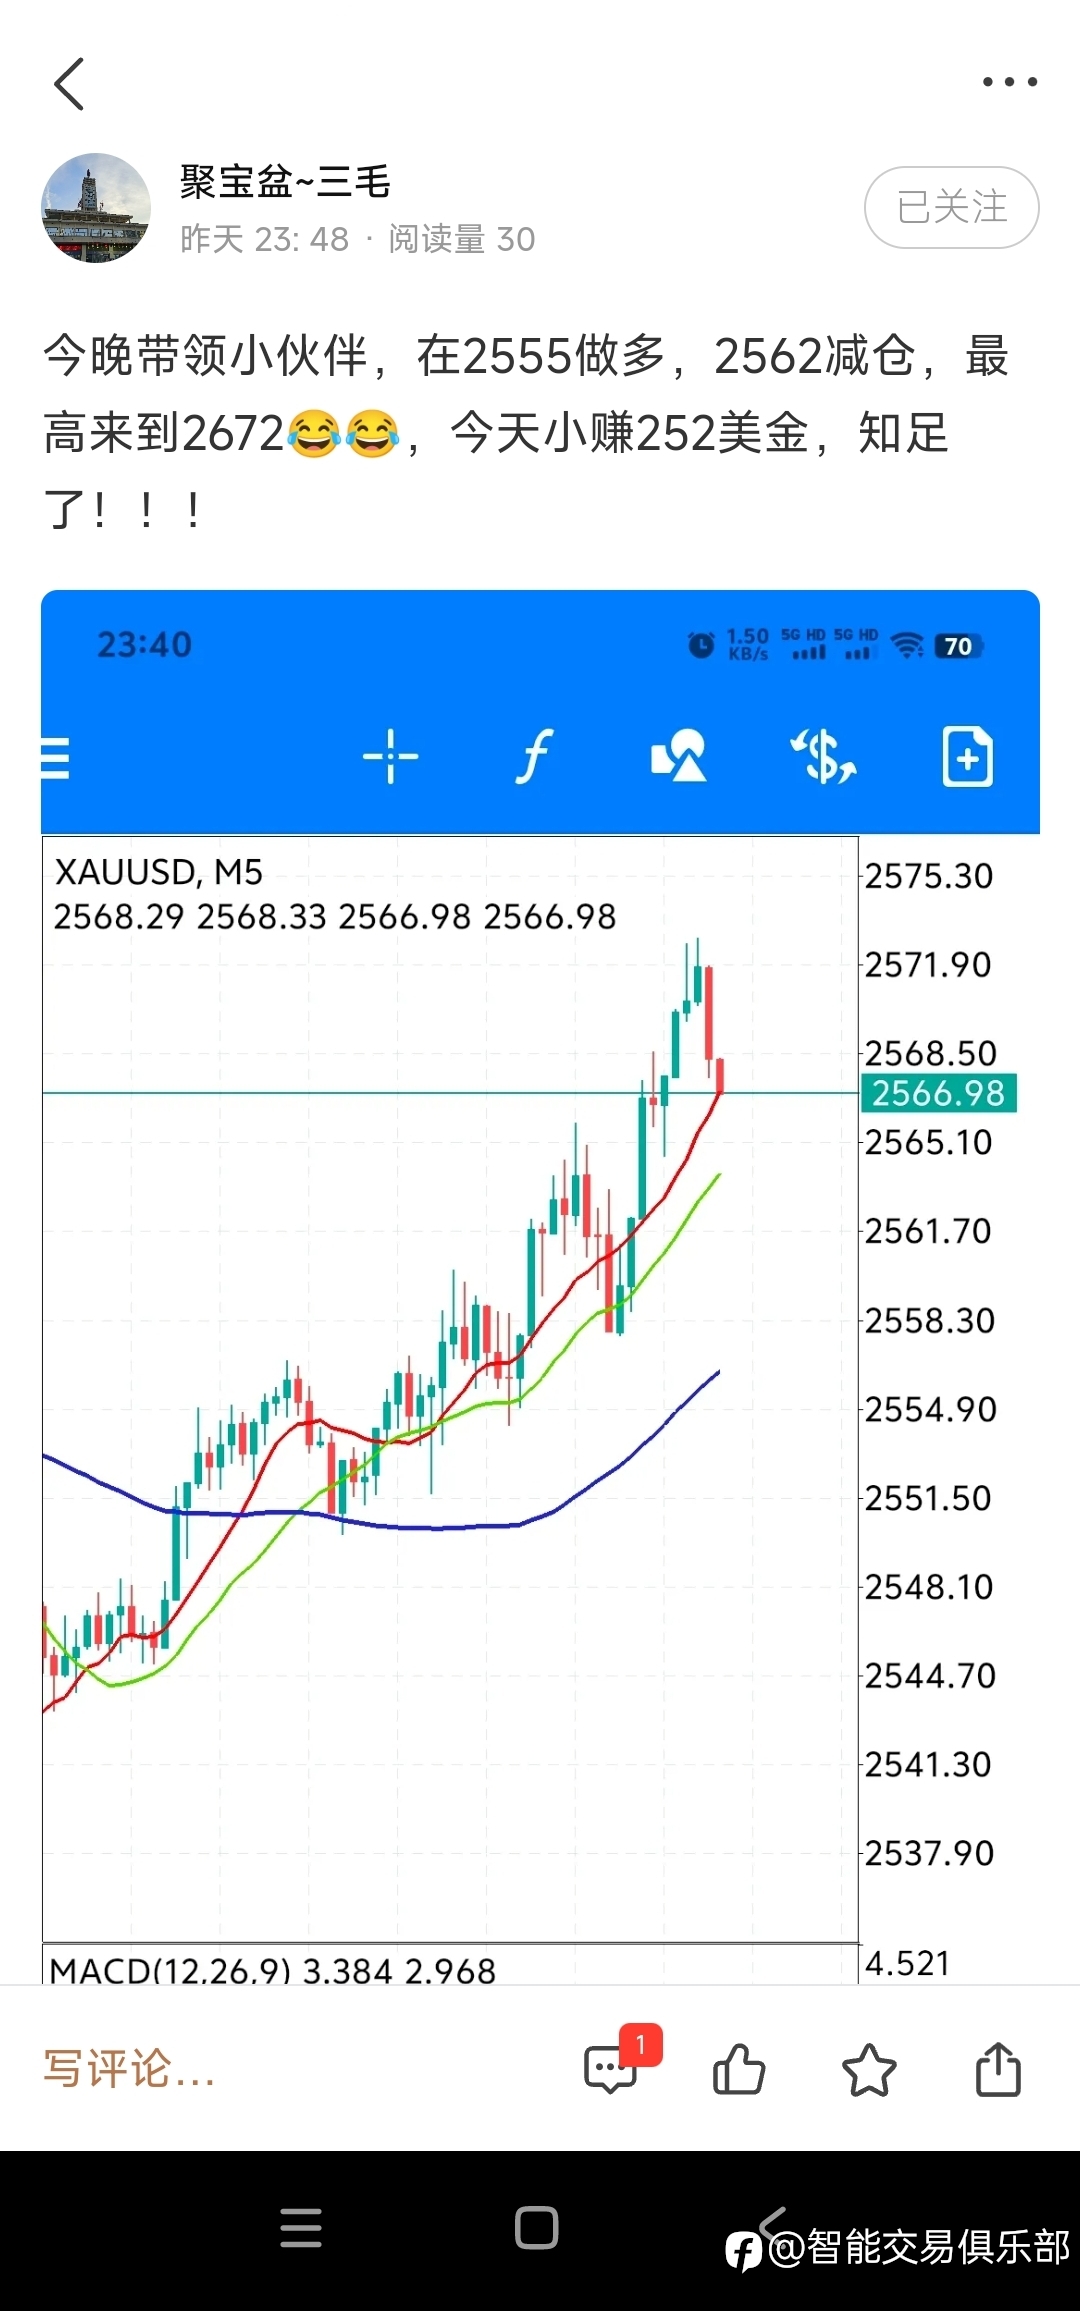Toggle the 已关注 follow button
The image size is (1080, 2311).
tap(952, 207)
